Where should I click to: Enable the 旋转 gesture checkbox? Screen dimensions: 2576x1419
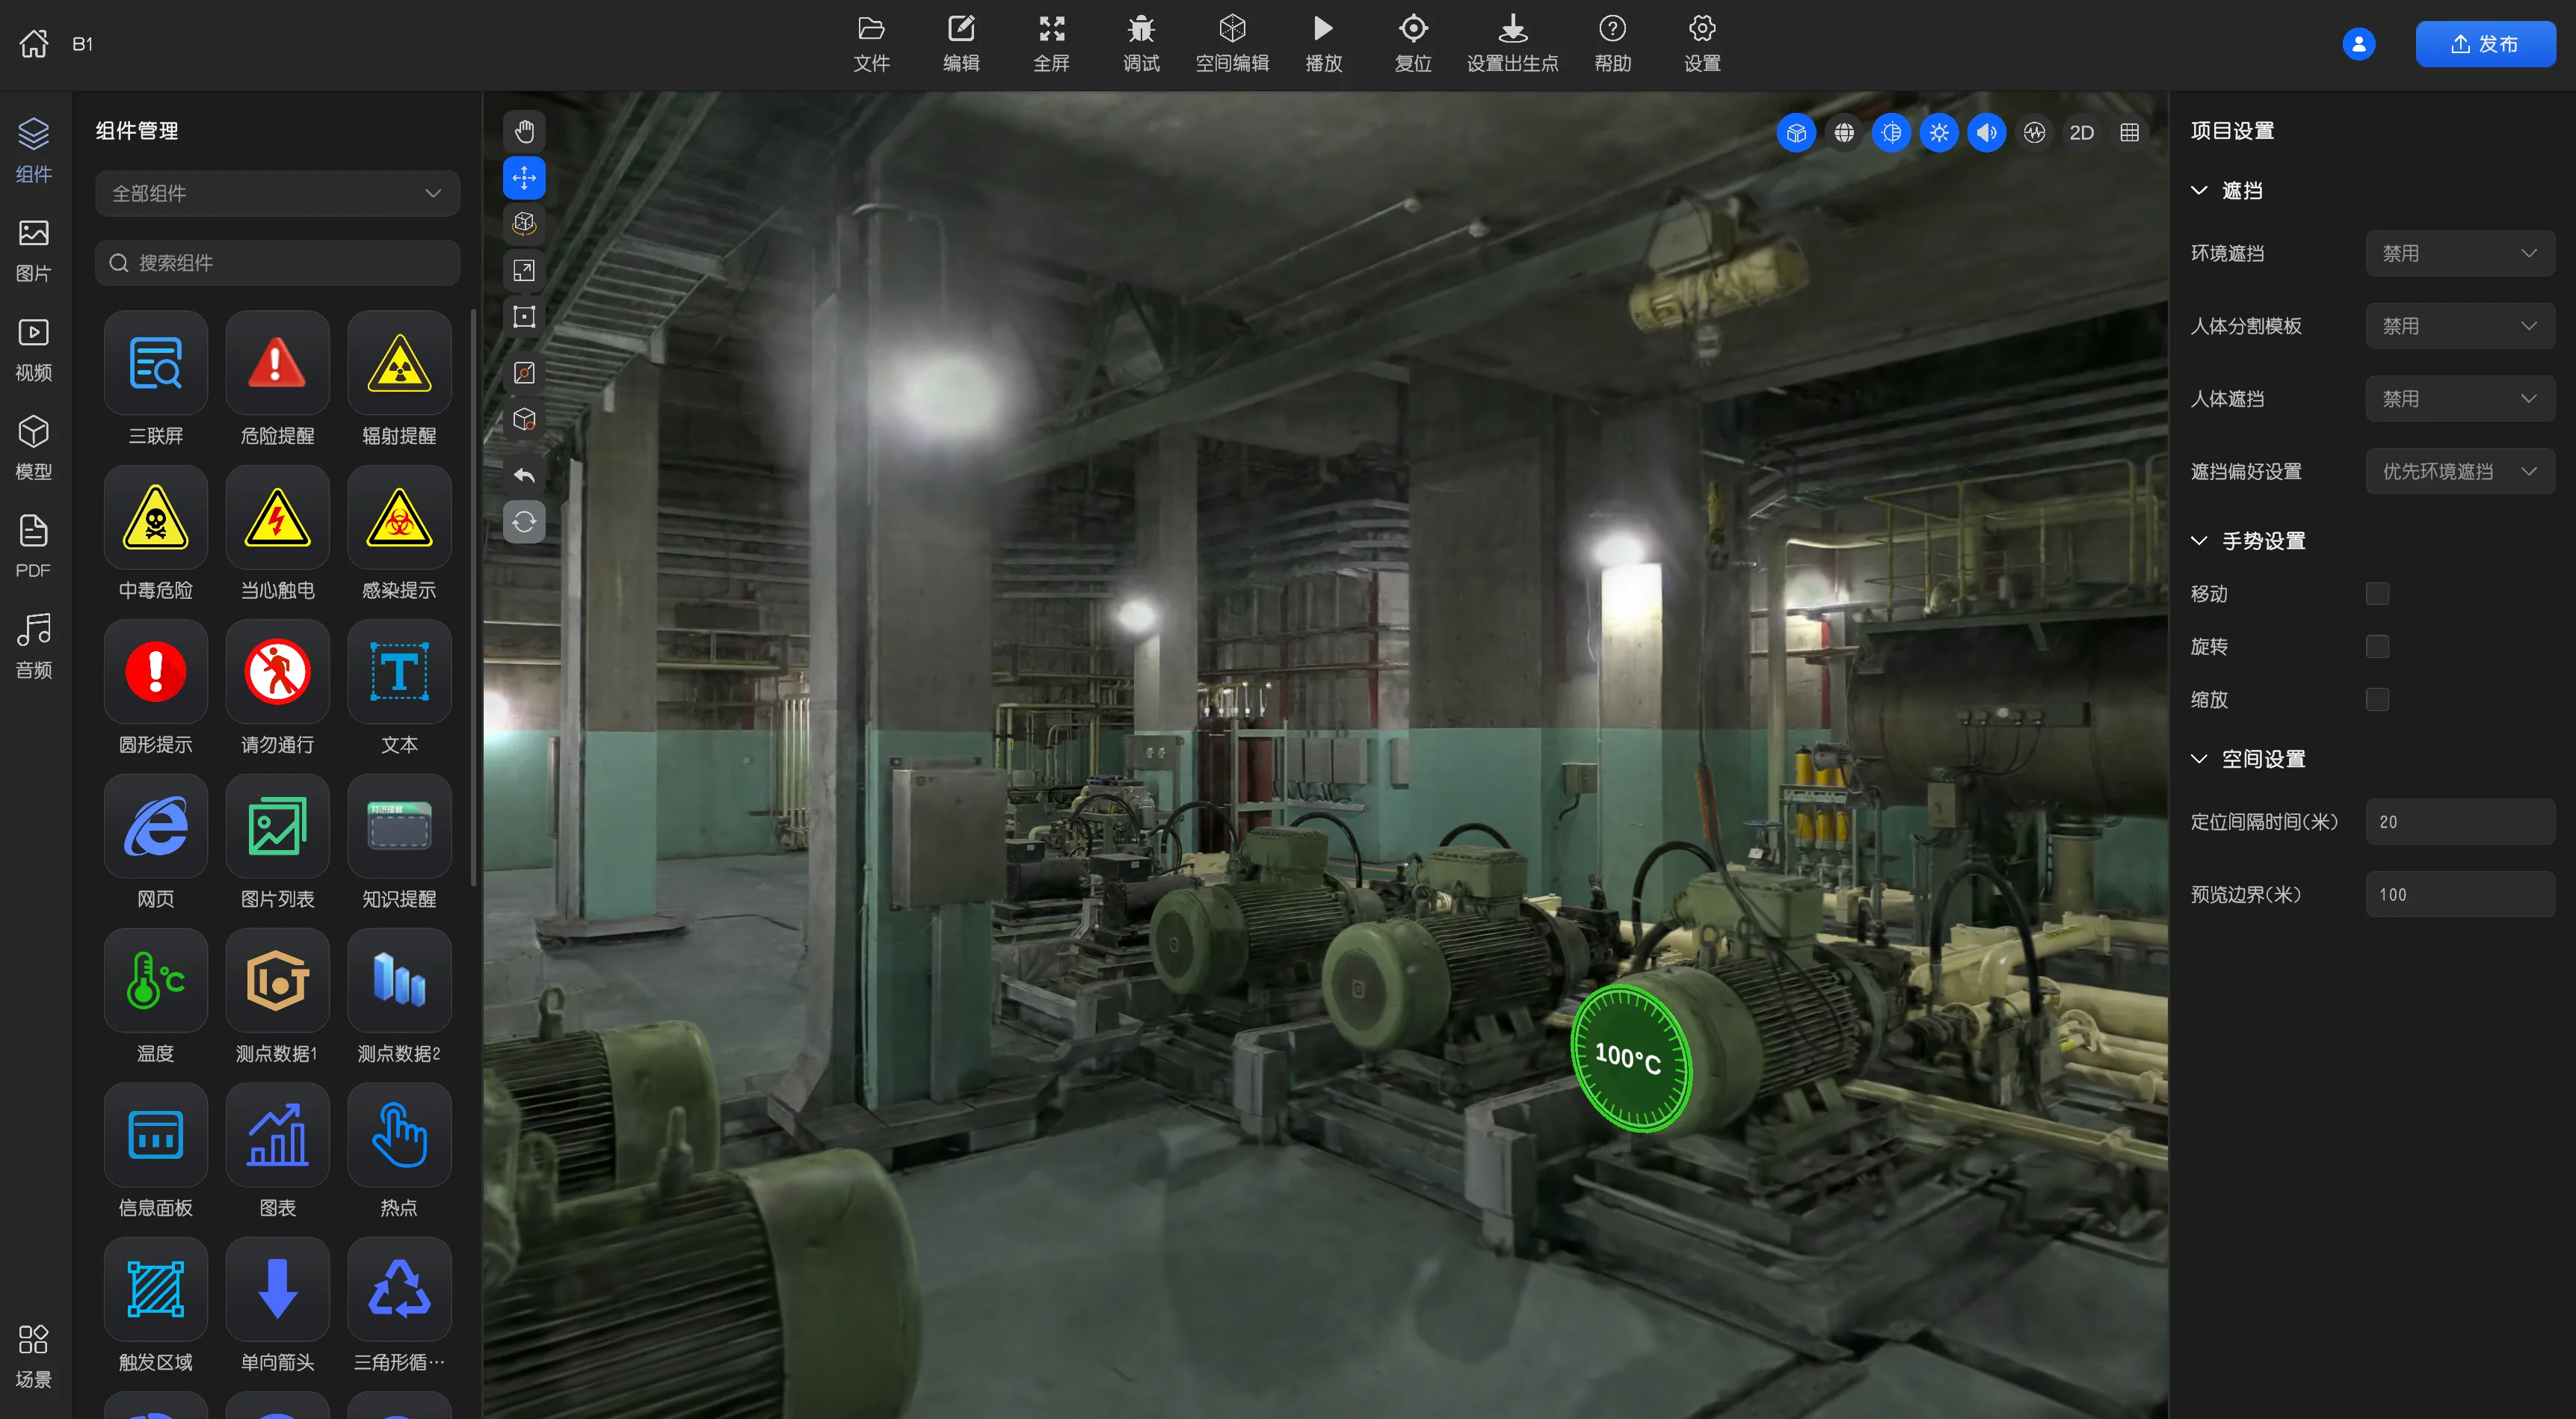pos(2378,647)
